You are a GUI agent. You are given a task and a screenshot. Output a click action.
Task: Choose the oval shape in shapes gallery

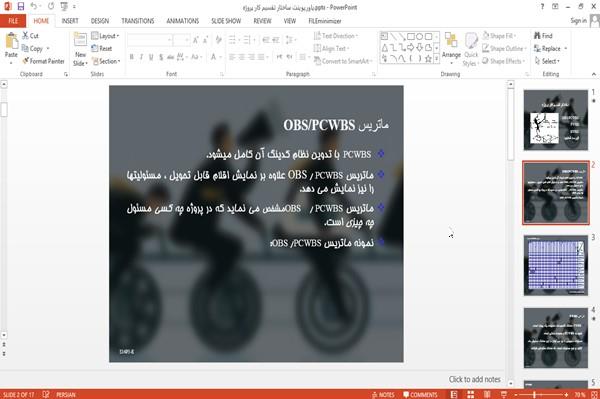click(419, 36)
